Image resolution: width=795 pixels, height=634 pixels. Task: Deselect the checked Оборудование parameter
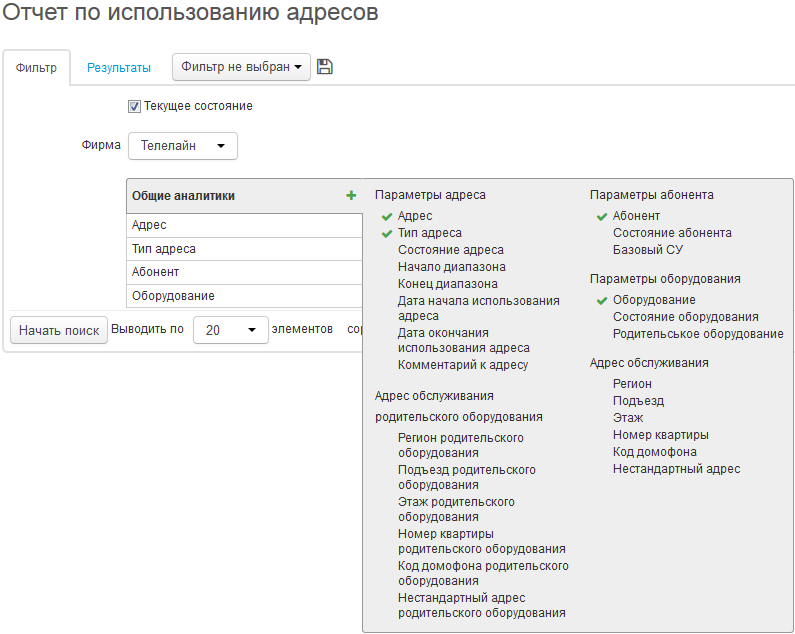pos(654,300)
